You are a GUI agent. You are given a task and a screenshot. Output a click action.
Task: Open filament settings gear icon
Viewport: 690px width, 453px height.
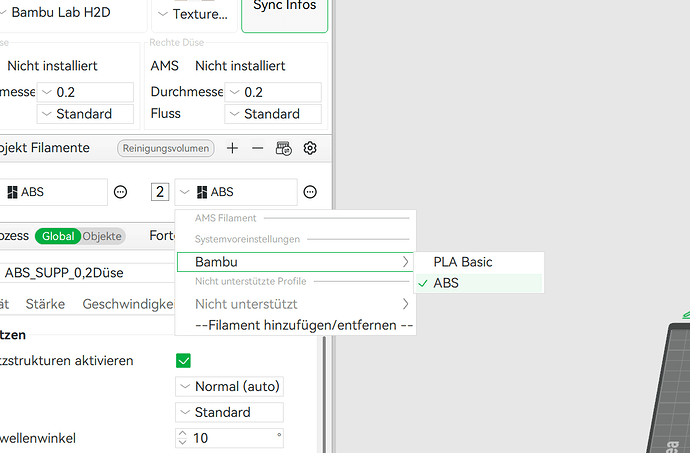pos(310,148)
